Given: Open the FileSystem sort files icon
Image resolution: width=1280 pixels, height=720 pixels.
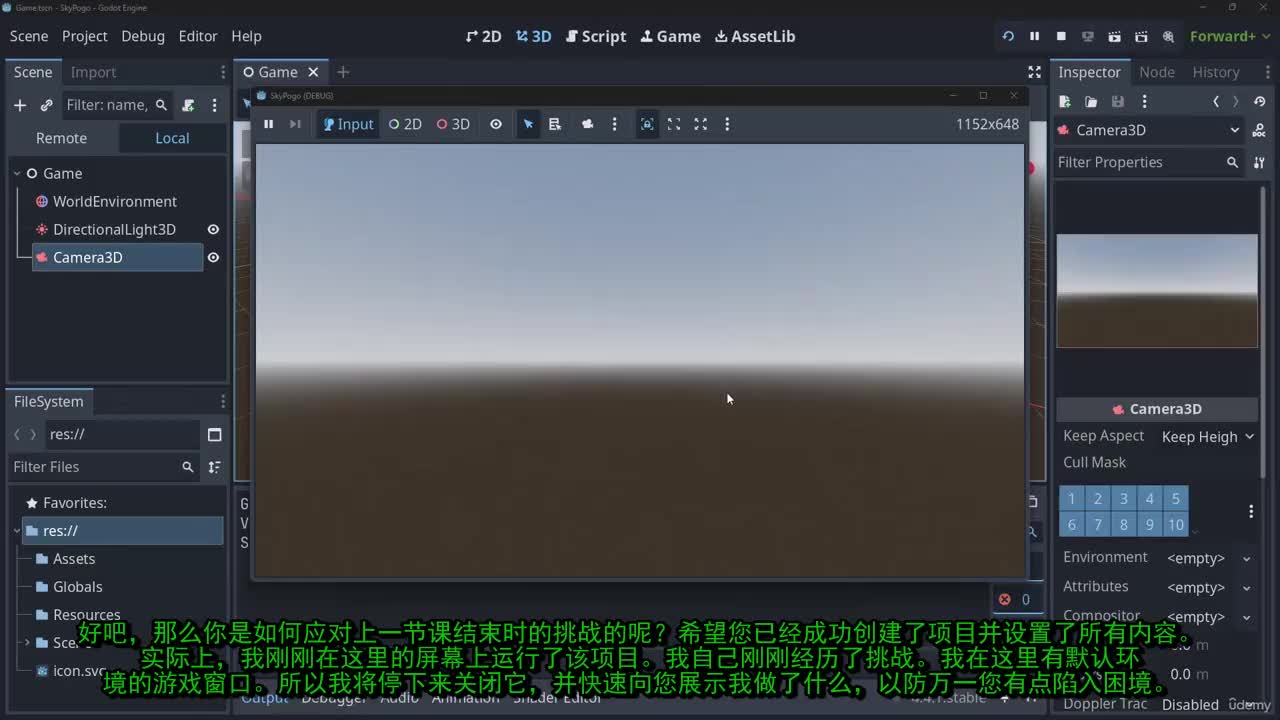Looking at the screenshot, I should [214, 467].
